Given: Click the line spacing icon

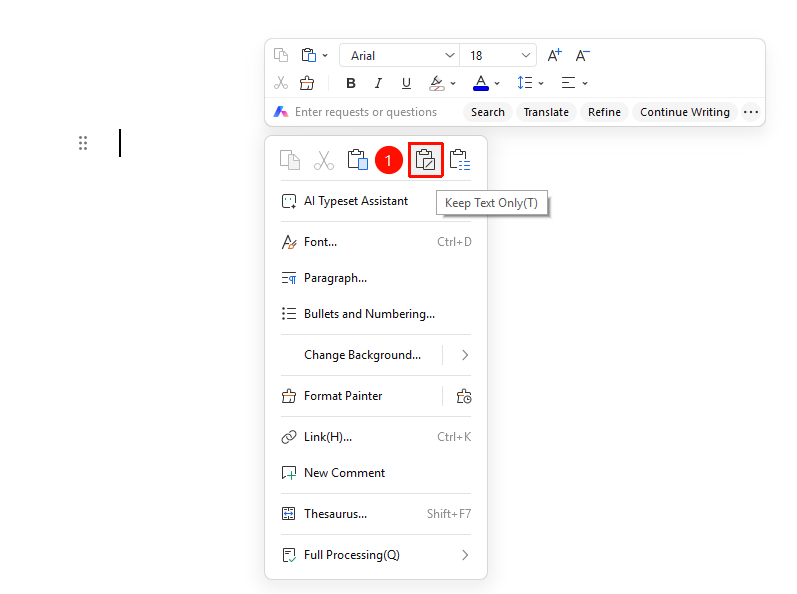Looking at the screenshot, I should (x=525, y=82).
